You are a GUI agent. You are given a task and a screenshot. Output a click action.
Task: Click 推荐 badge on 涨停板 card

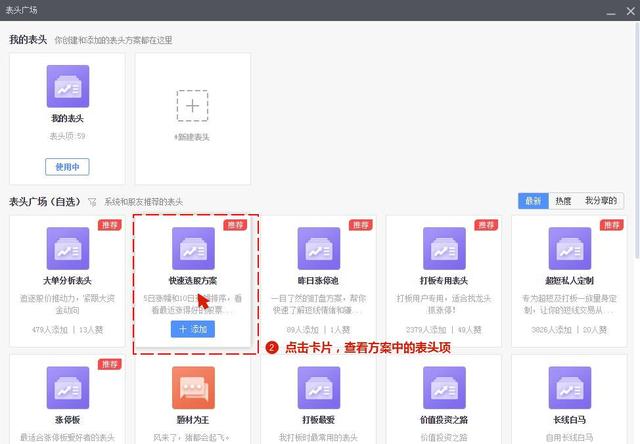pyautogui.click(x=110, y=364)
